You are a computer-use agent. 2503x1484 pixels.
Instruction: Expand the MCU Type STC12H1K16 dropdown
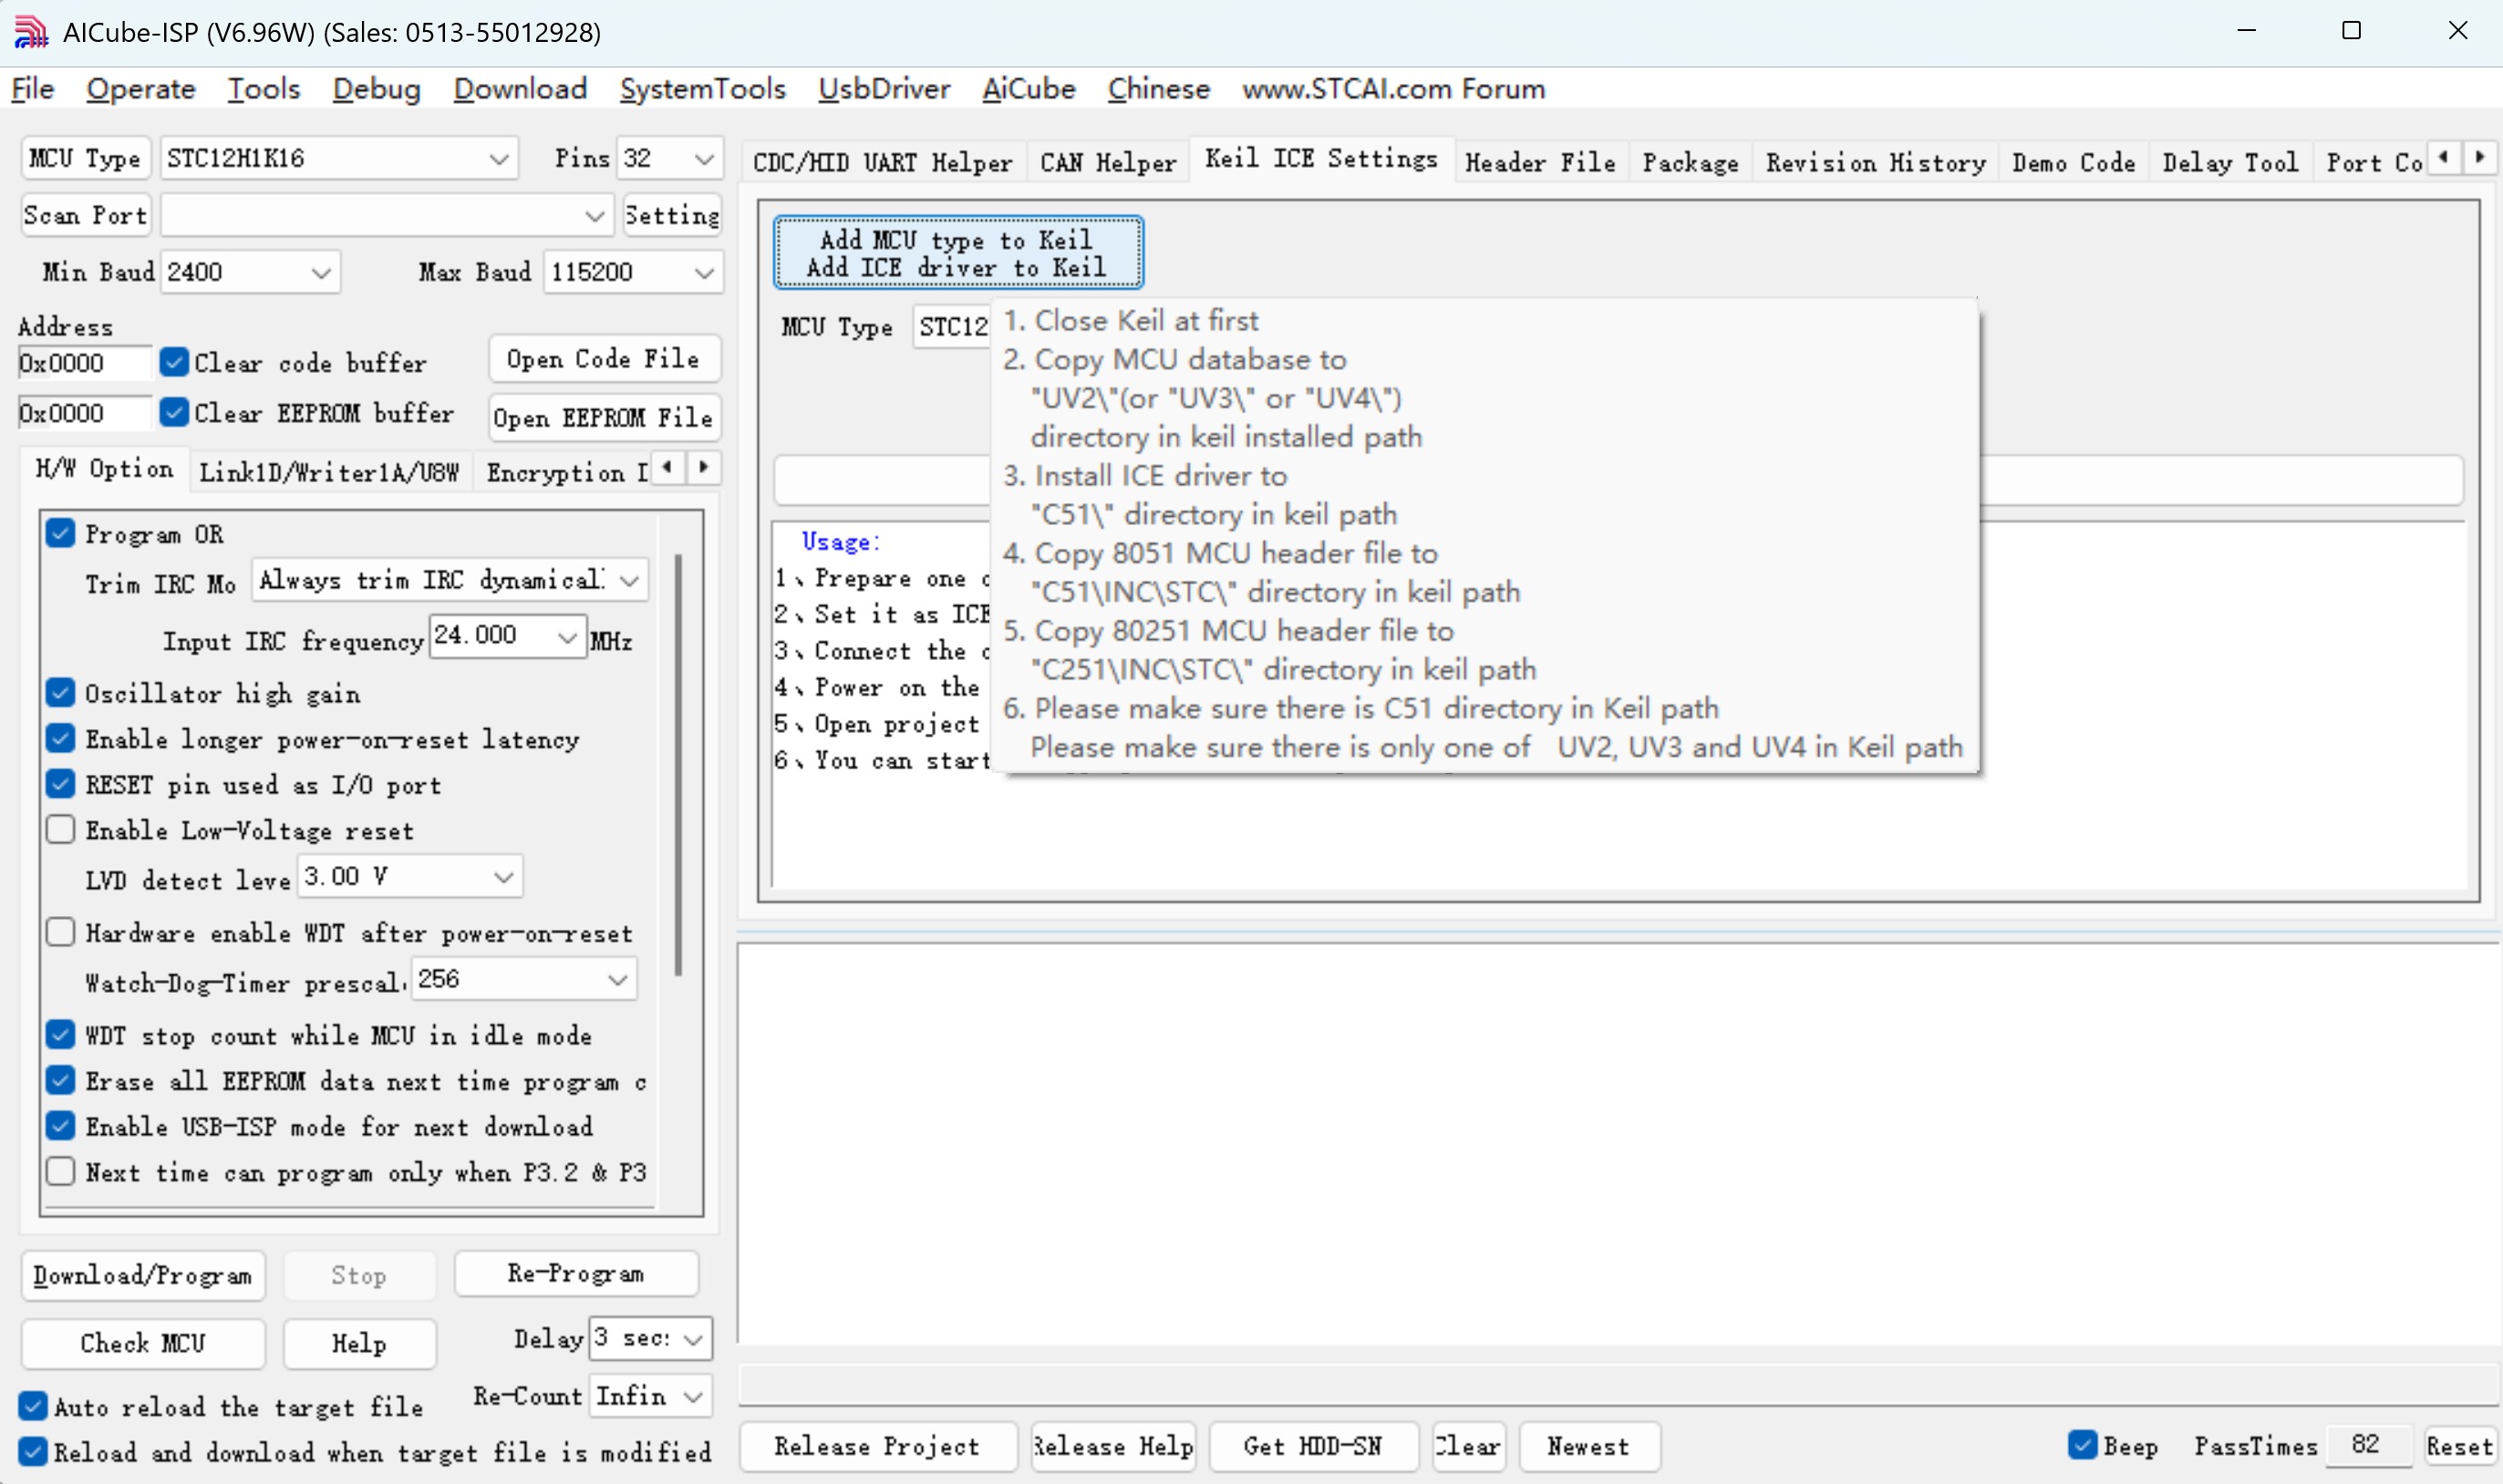coord(339,158)
